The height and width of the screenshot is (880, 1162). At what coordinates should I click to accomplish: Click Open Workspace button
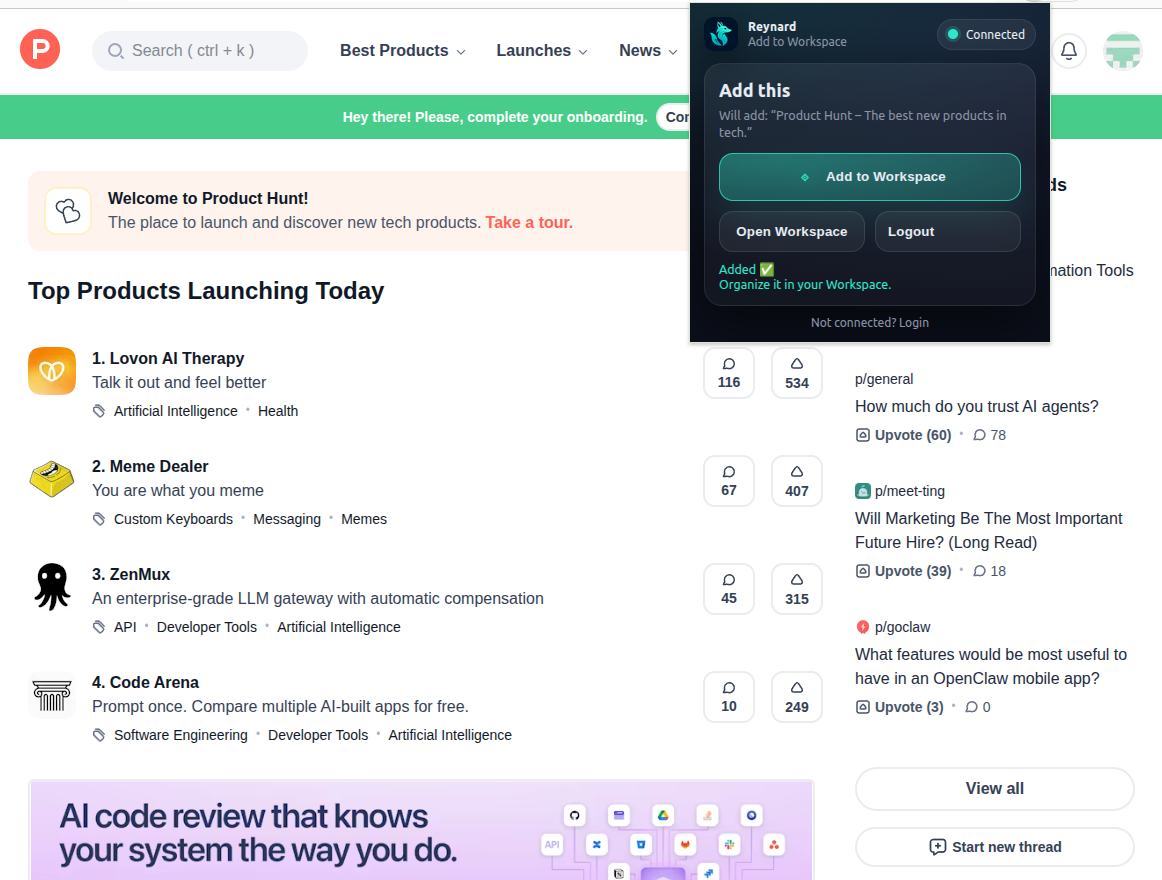(791, 231)
